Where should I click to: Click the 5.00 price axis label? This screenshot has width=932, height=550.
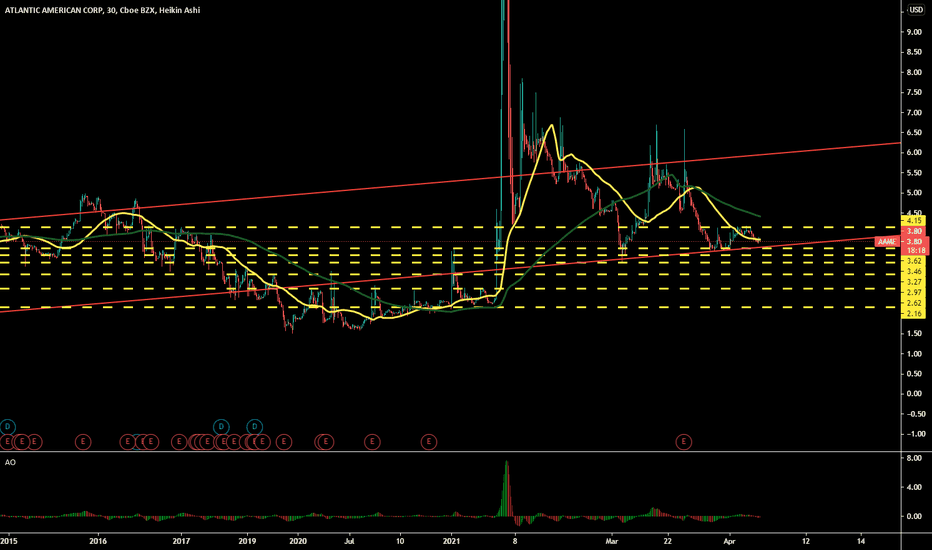tap(914, 193)
